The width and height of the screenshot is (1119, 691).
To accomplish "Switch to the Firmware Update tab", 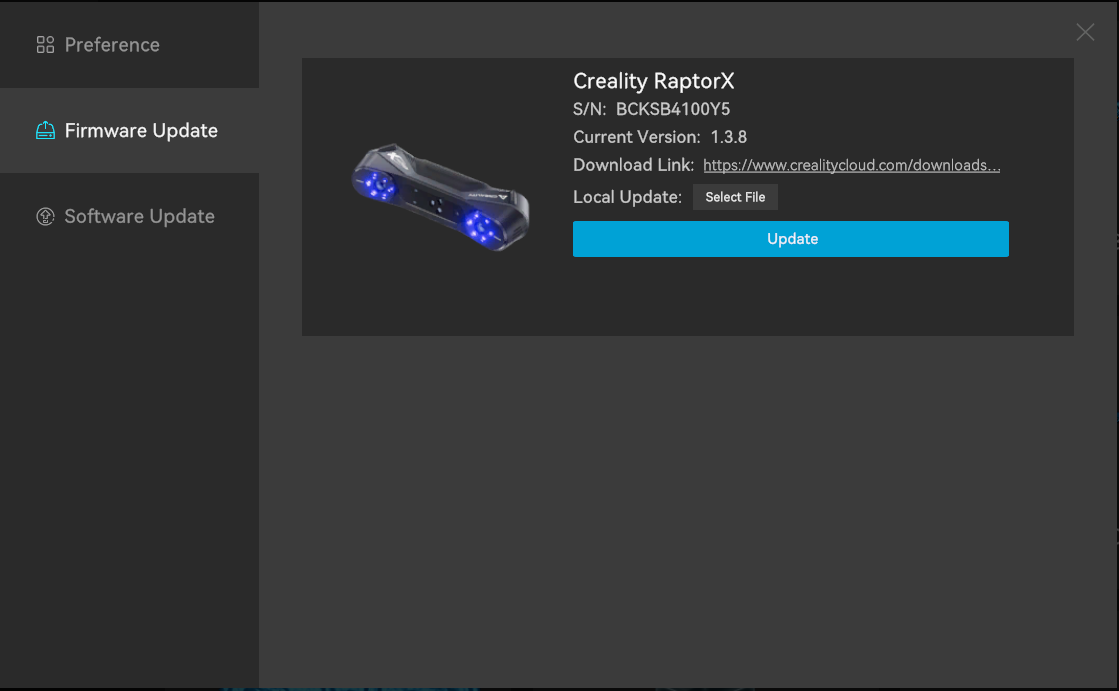I will click(141, 131).
